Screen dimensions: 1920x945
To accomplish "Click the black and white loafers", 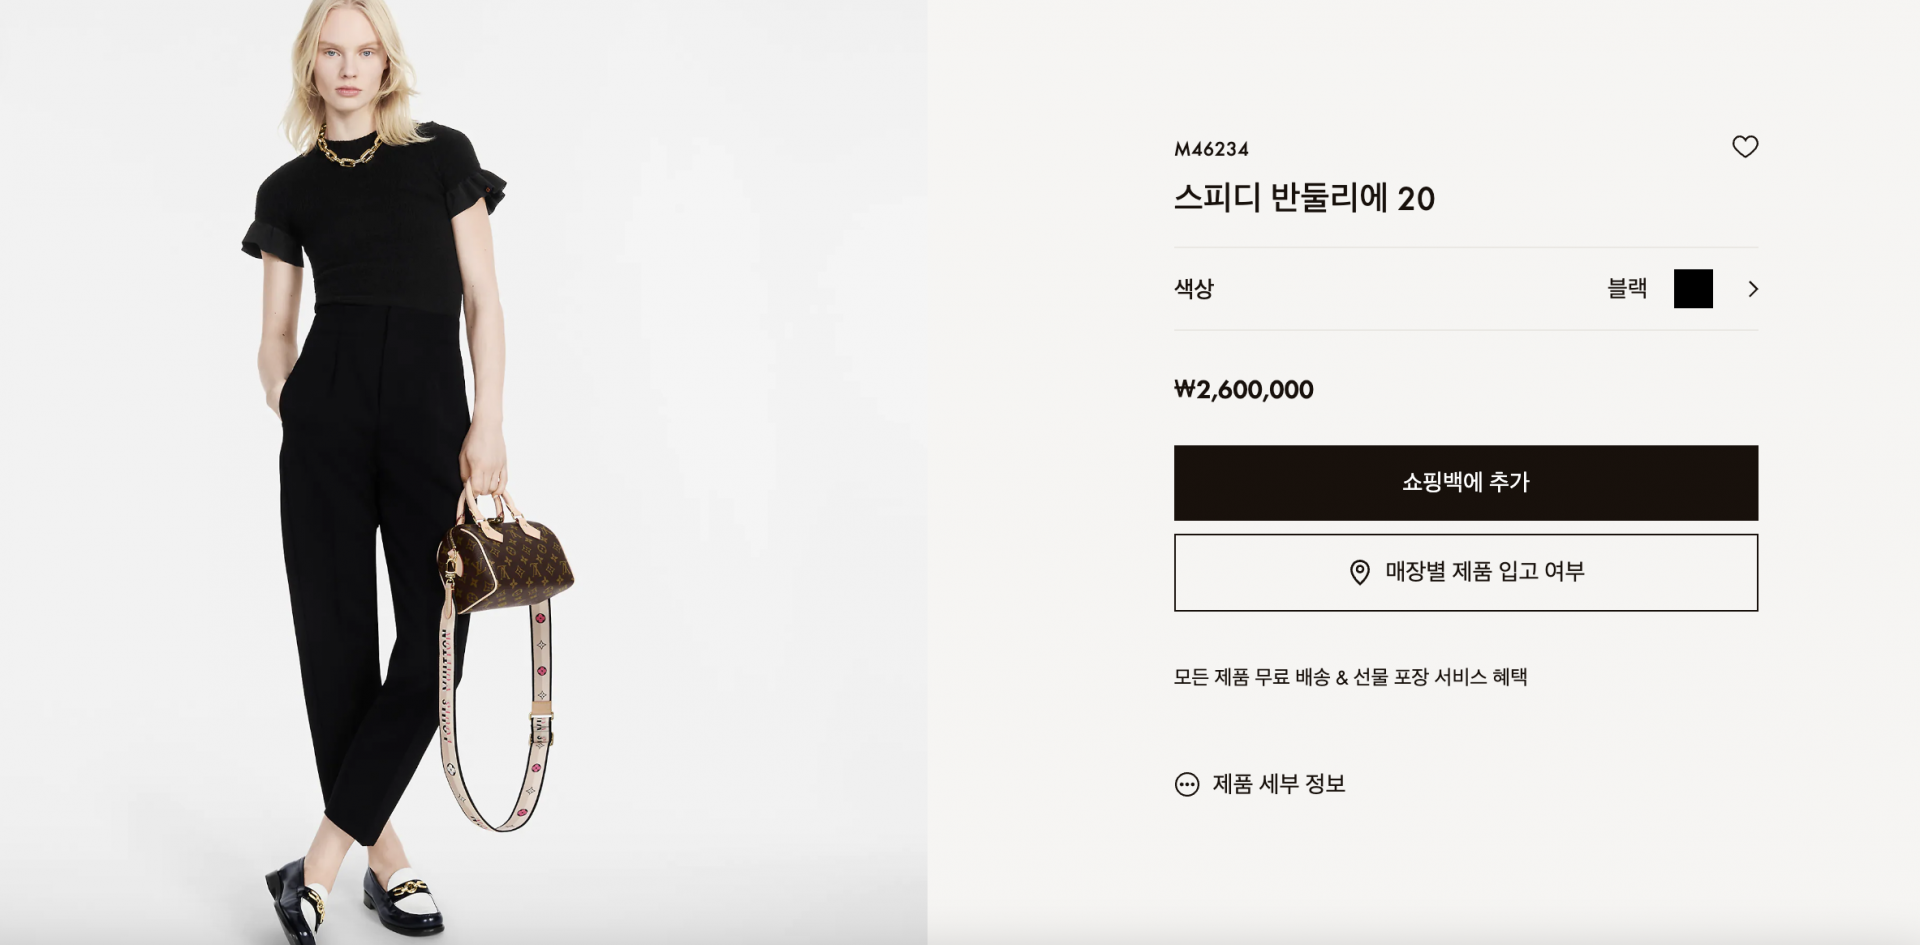I will (x=356, y=898).
